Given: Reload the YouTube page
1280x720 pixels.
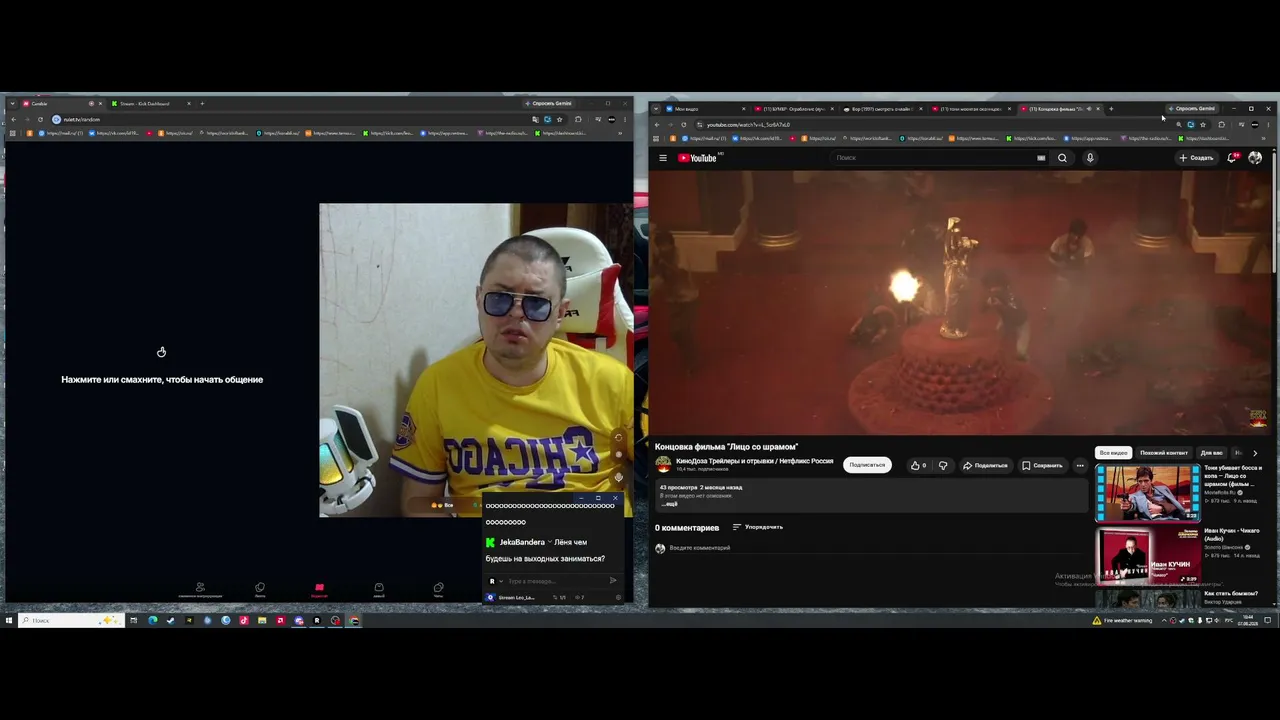Looking at the screenshot, I should (x=684, y=125).
